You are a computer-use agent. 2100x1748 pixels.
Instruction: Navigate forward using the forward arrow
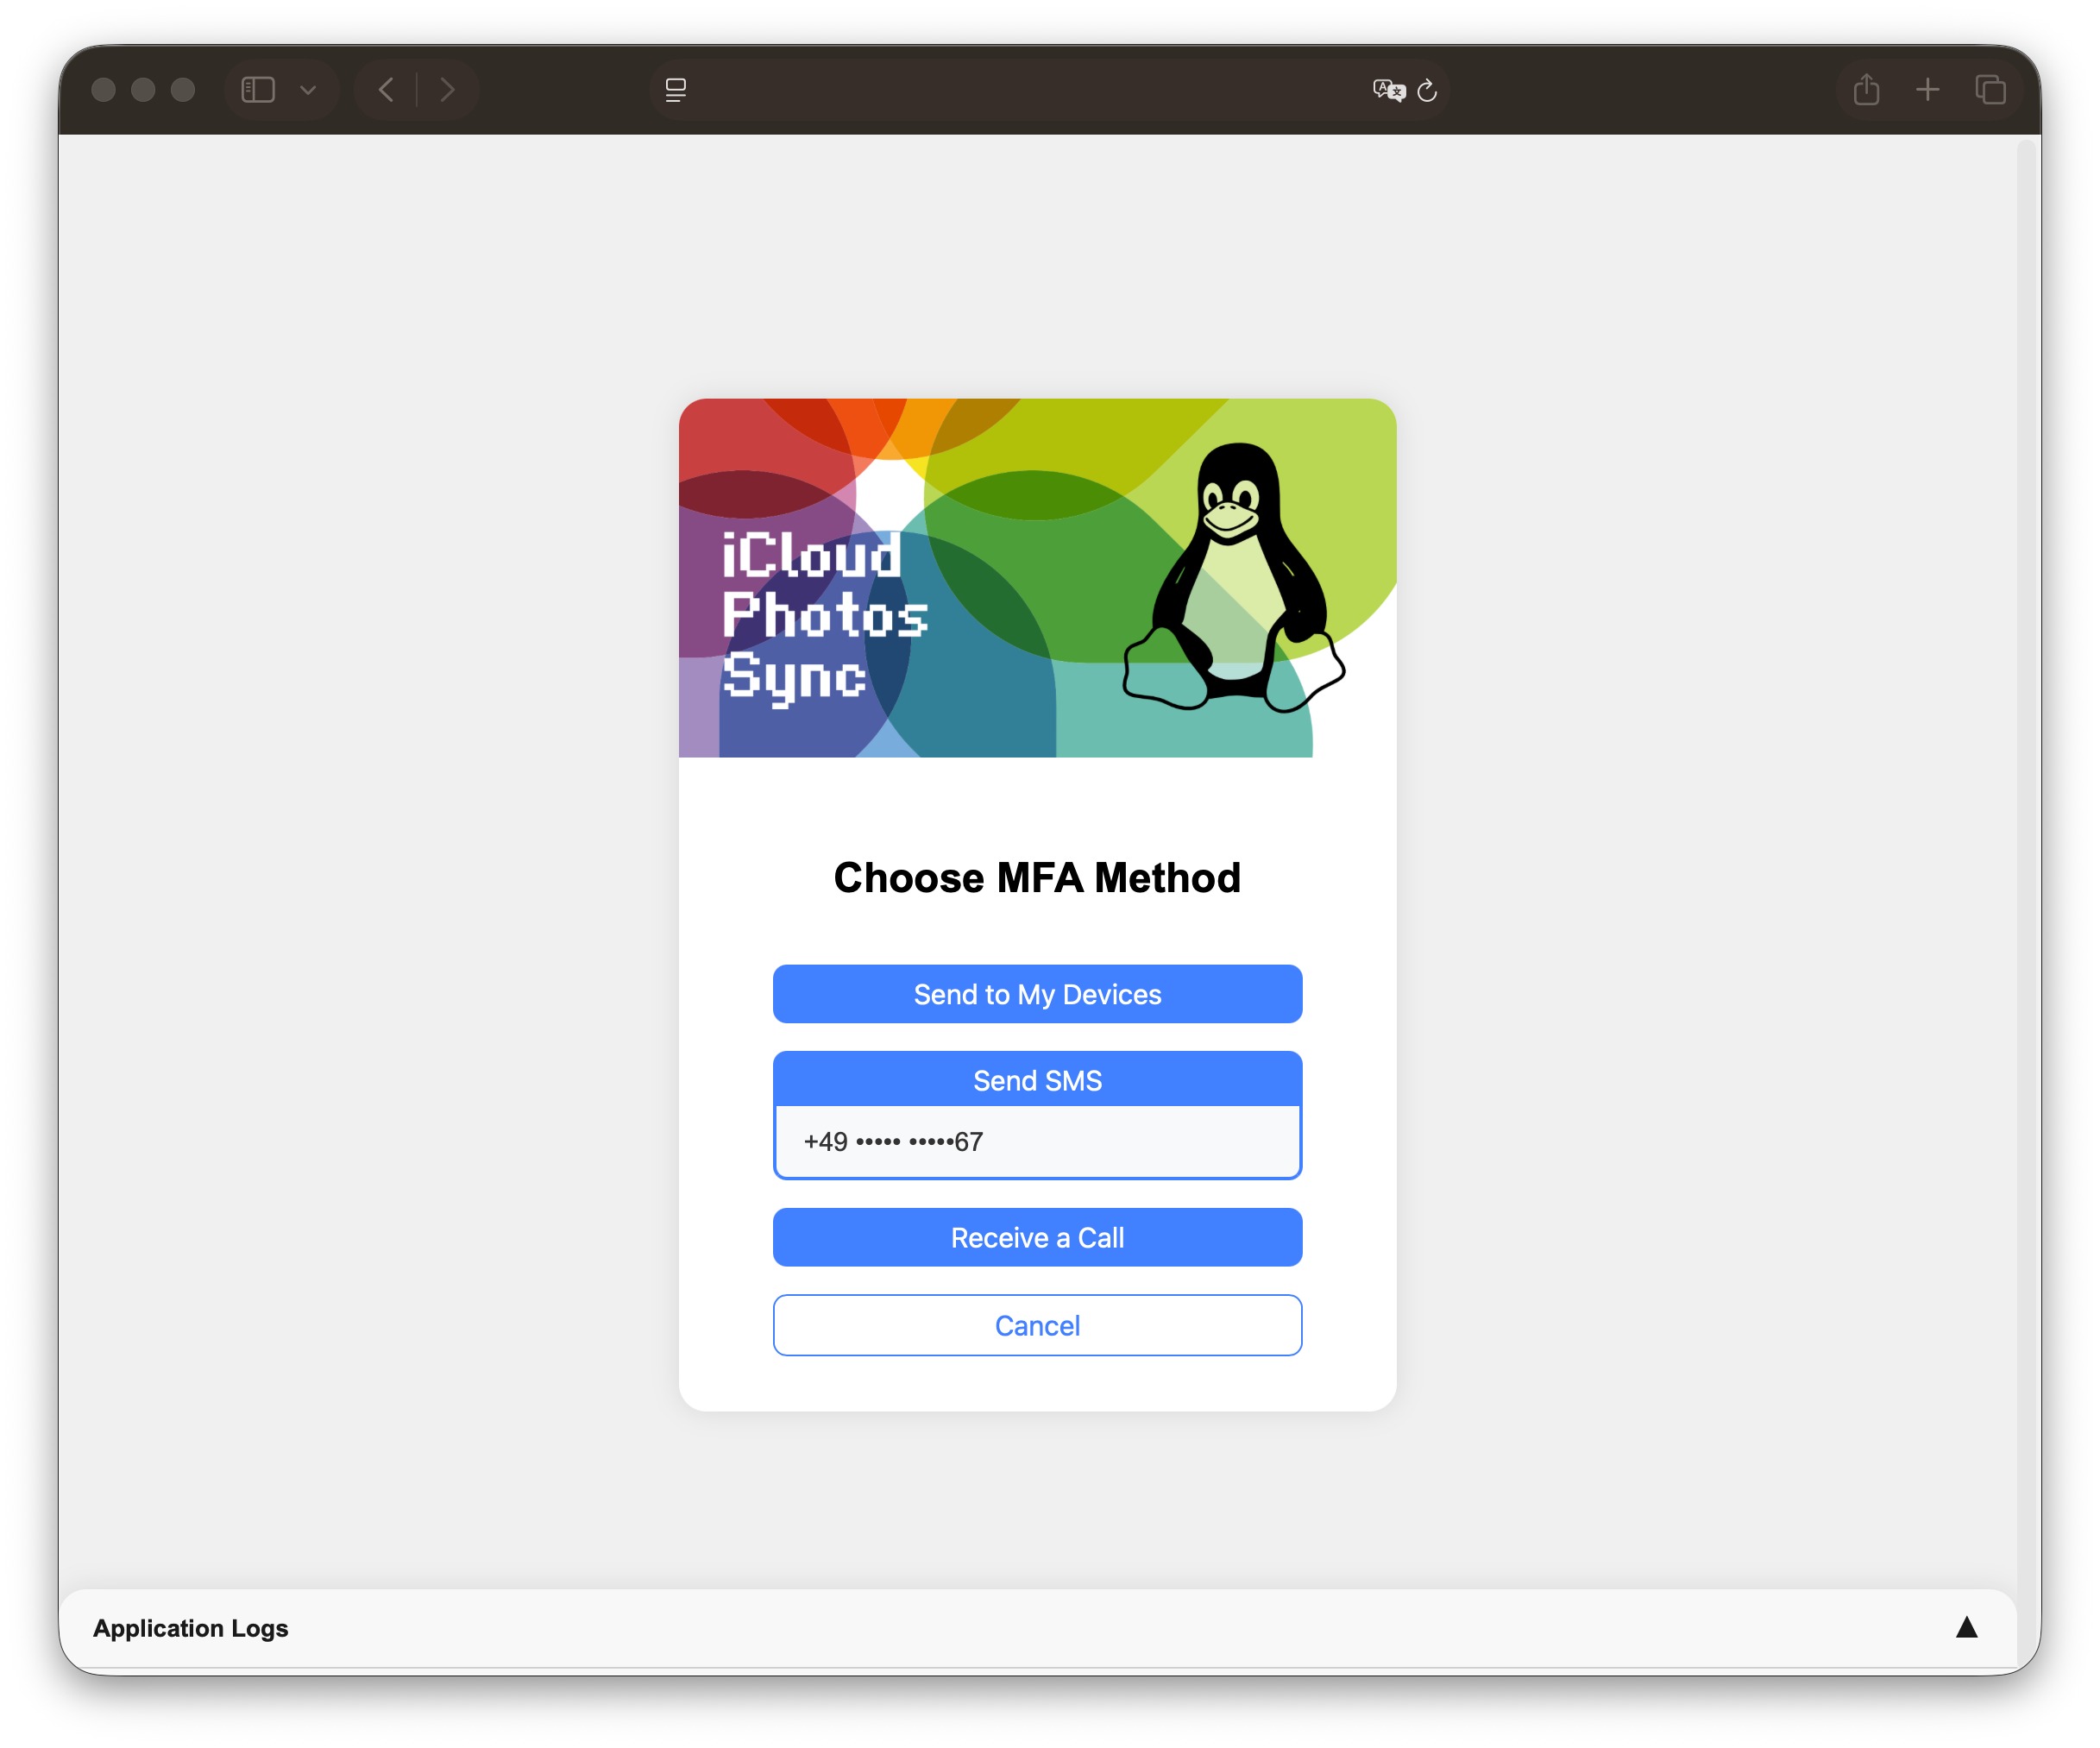click(x=448, y=89)
